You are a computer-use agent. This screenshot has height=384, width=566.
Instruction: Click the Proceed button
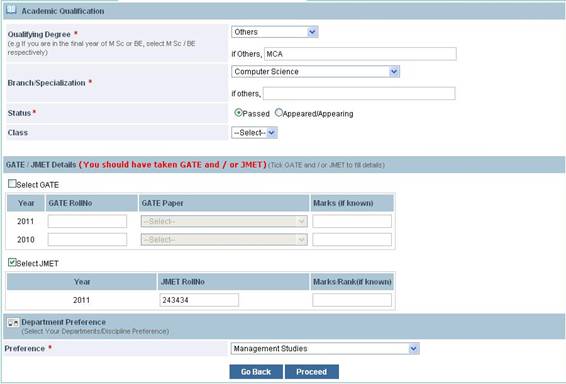pos(312,372)
